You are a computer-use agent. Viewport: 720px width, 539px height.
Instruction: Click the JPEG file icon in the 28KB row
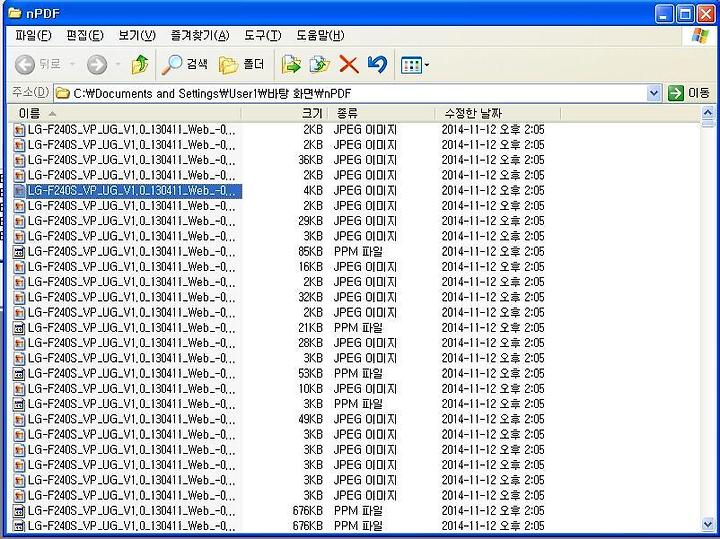[19, 343]
